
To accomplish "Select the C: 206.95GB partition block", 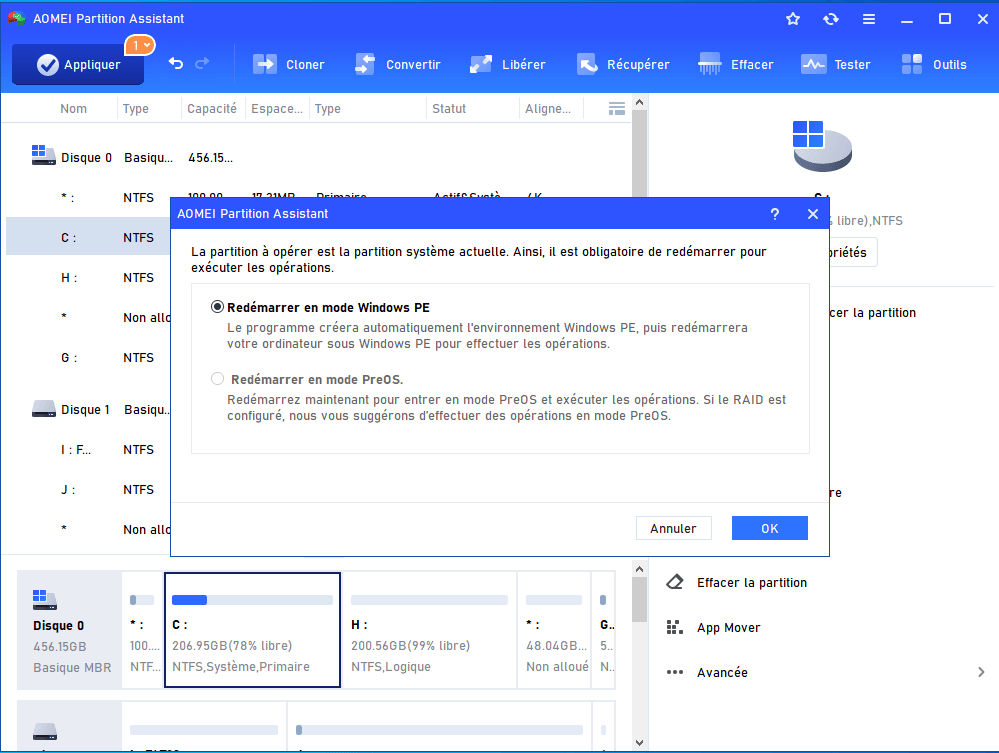I will [x=252, y=630].
